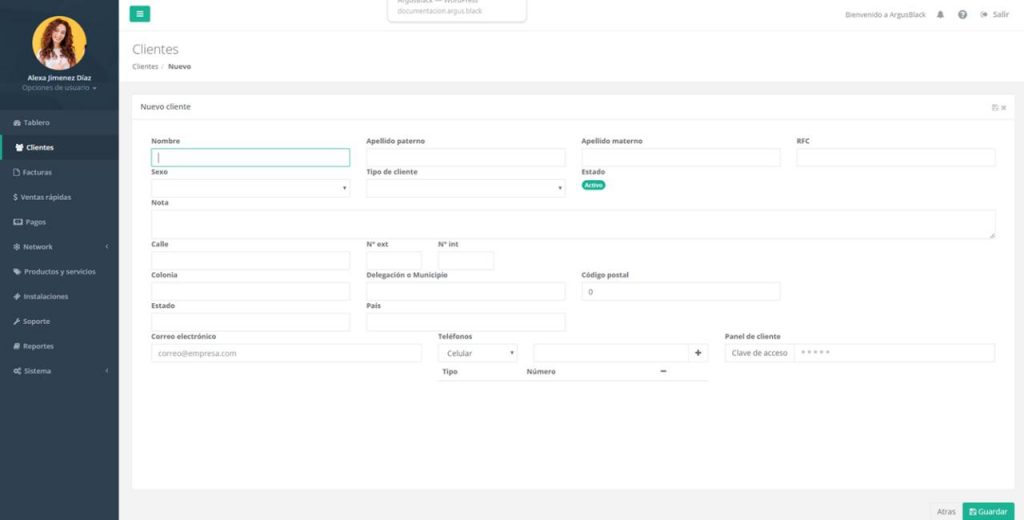This screenshot has width=1024, height=520.
Task: Click the phone number input under Teléfonos
Action: click(x=611, y=353)
